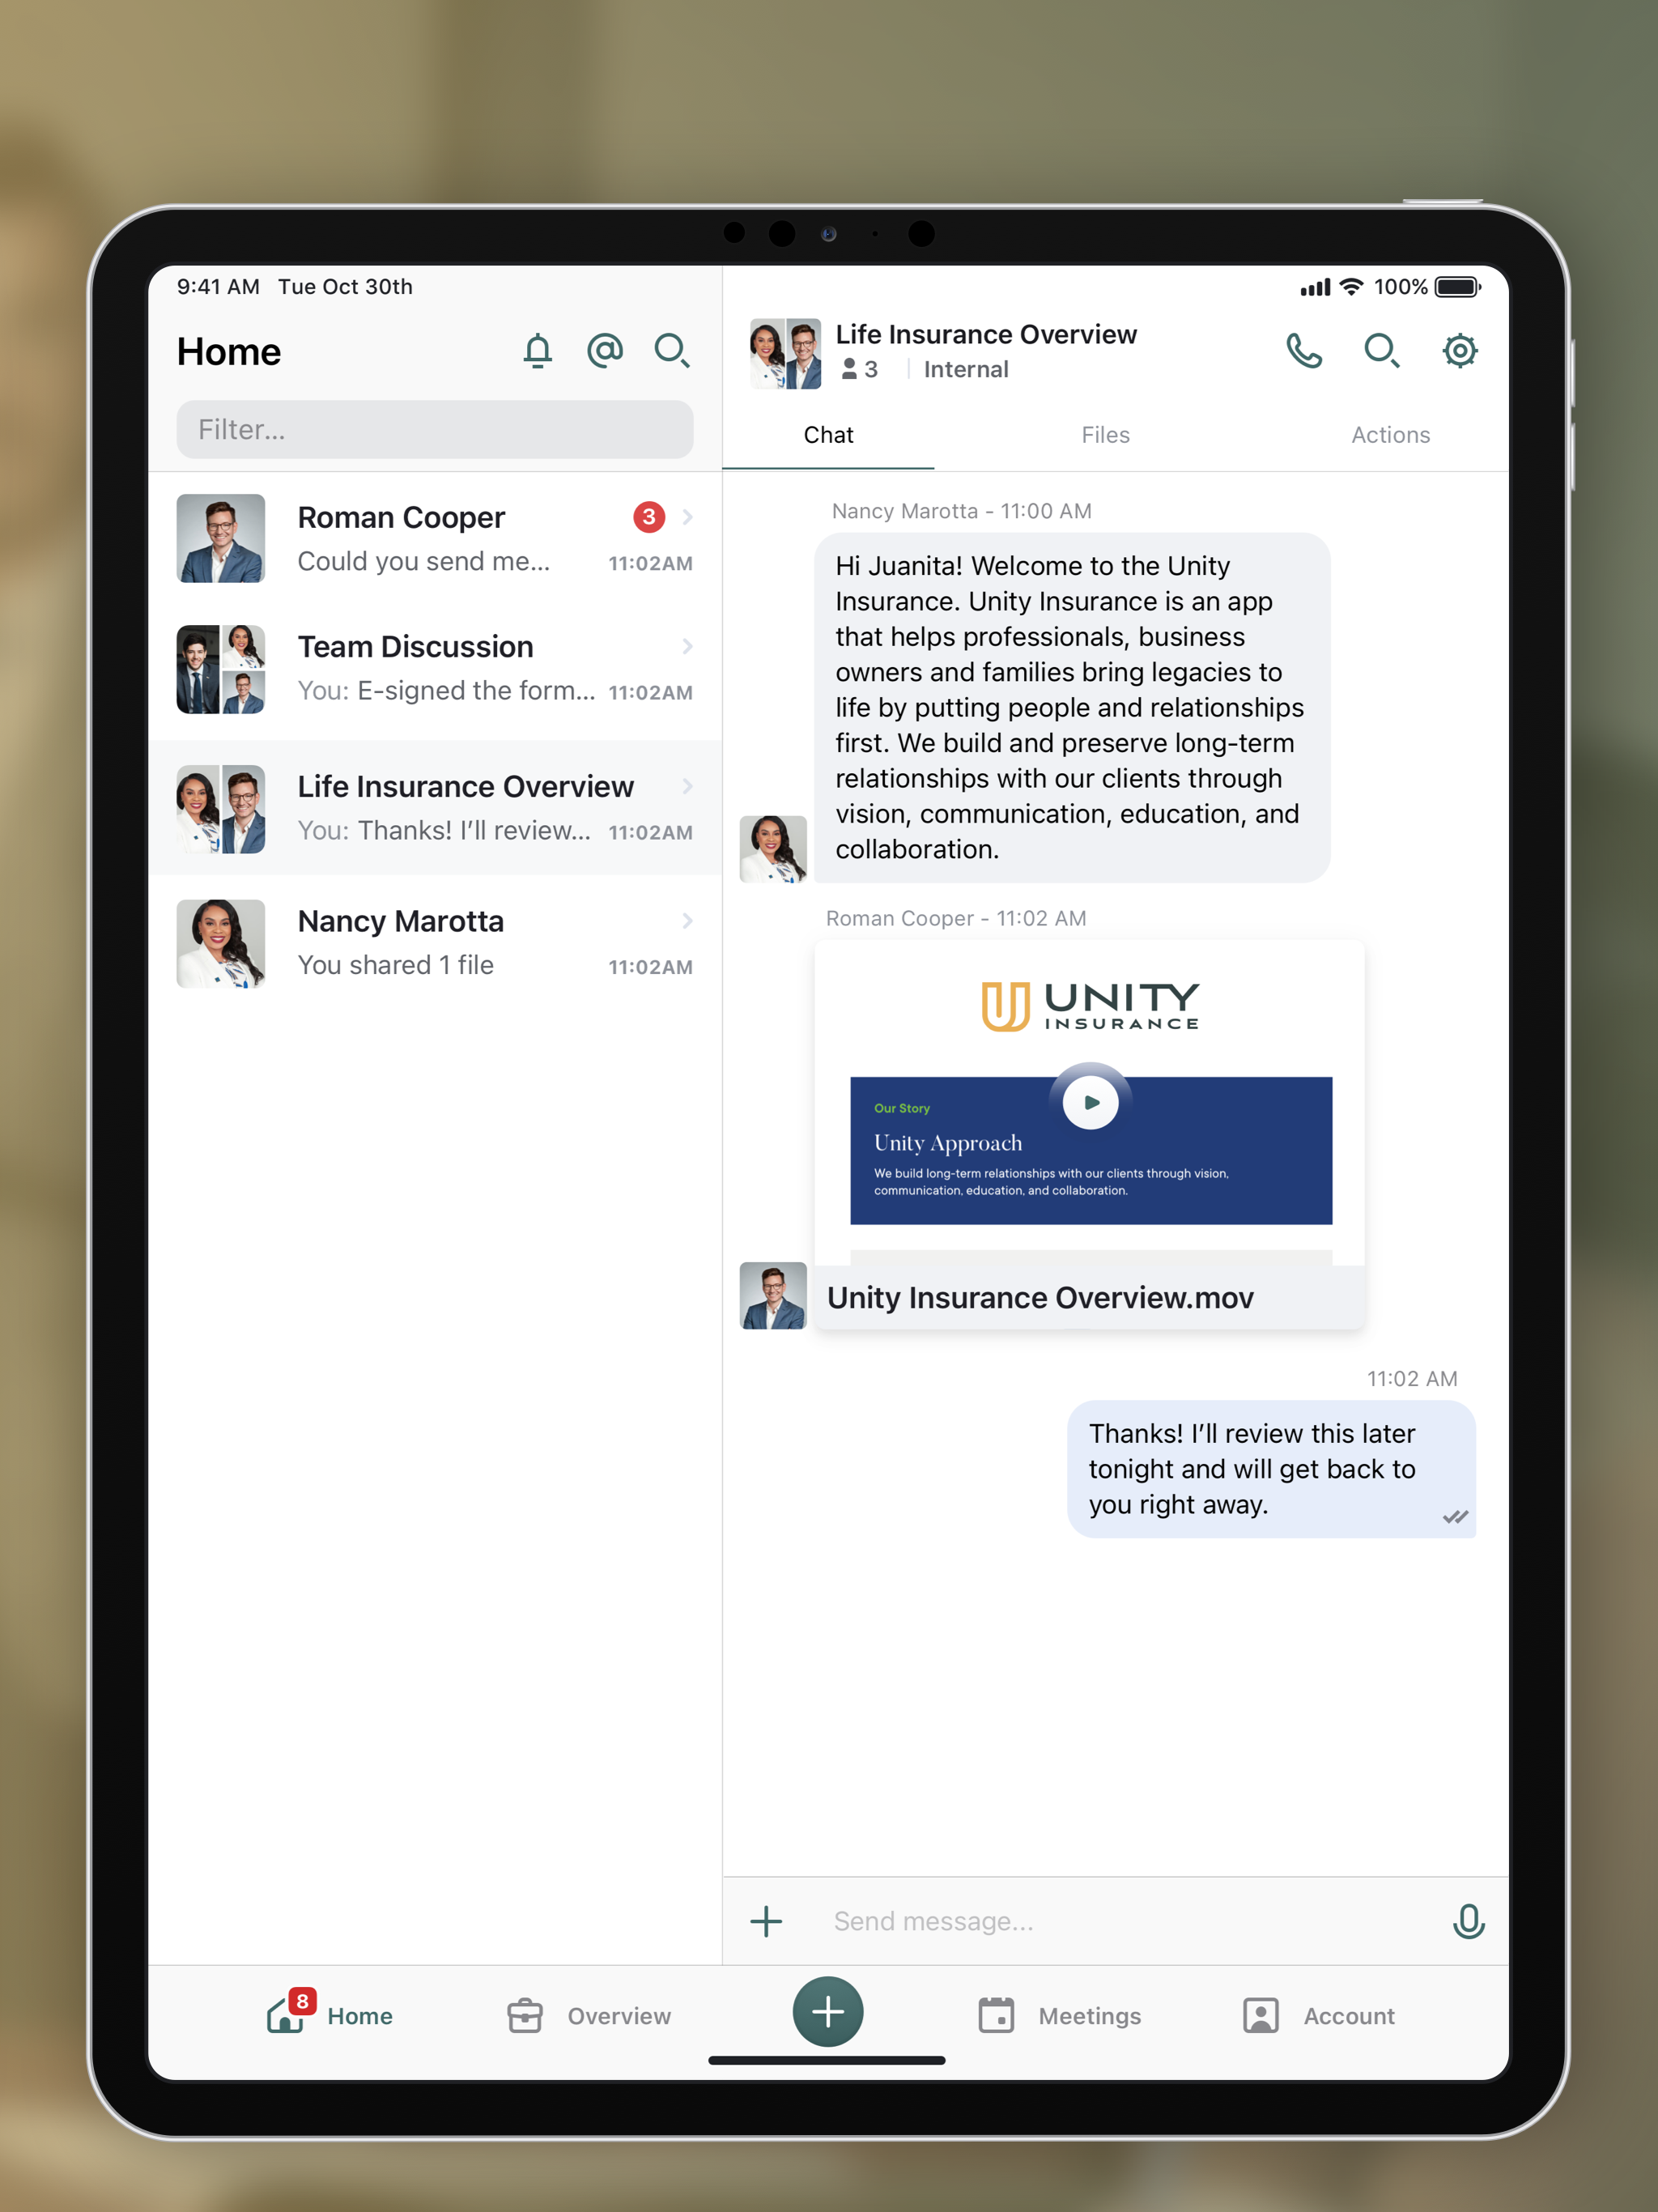Image resolution: width=1658 pixels, height=2212 pixels.
Task: Tap 'Roman Cooper - 11:02 AM' message header
Action: click(956, 918)
